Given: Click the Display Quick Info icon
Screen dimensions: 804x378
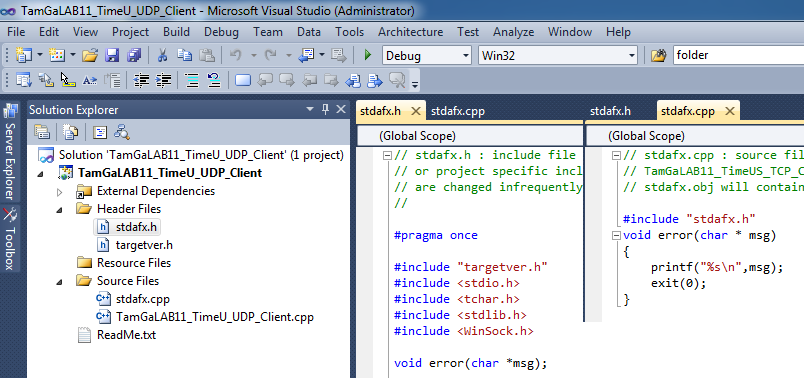Looking at the screenshot, I should tap(68, 80).
